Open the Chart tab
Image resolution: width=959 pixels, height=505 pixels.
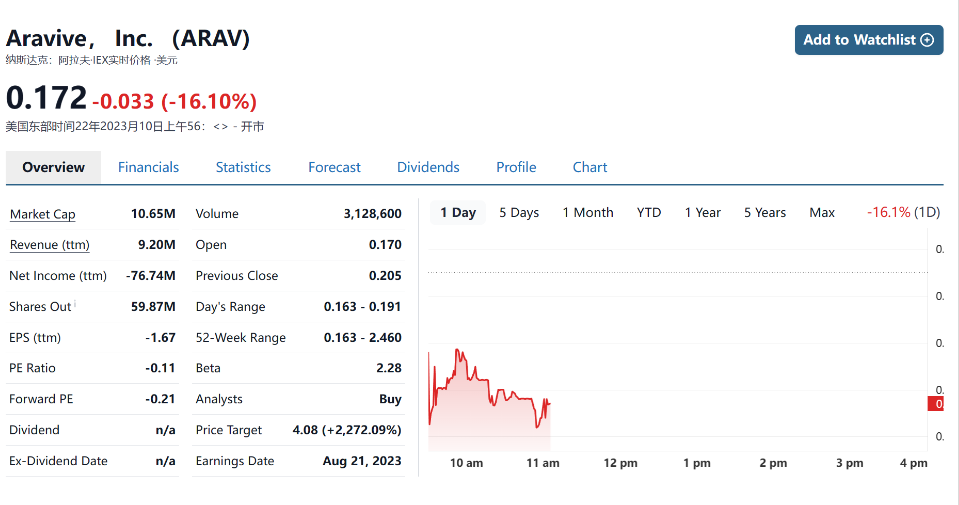(590, 167)
